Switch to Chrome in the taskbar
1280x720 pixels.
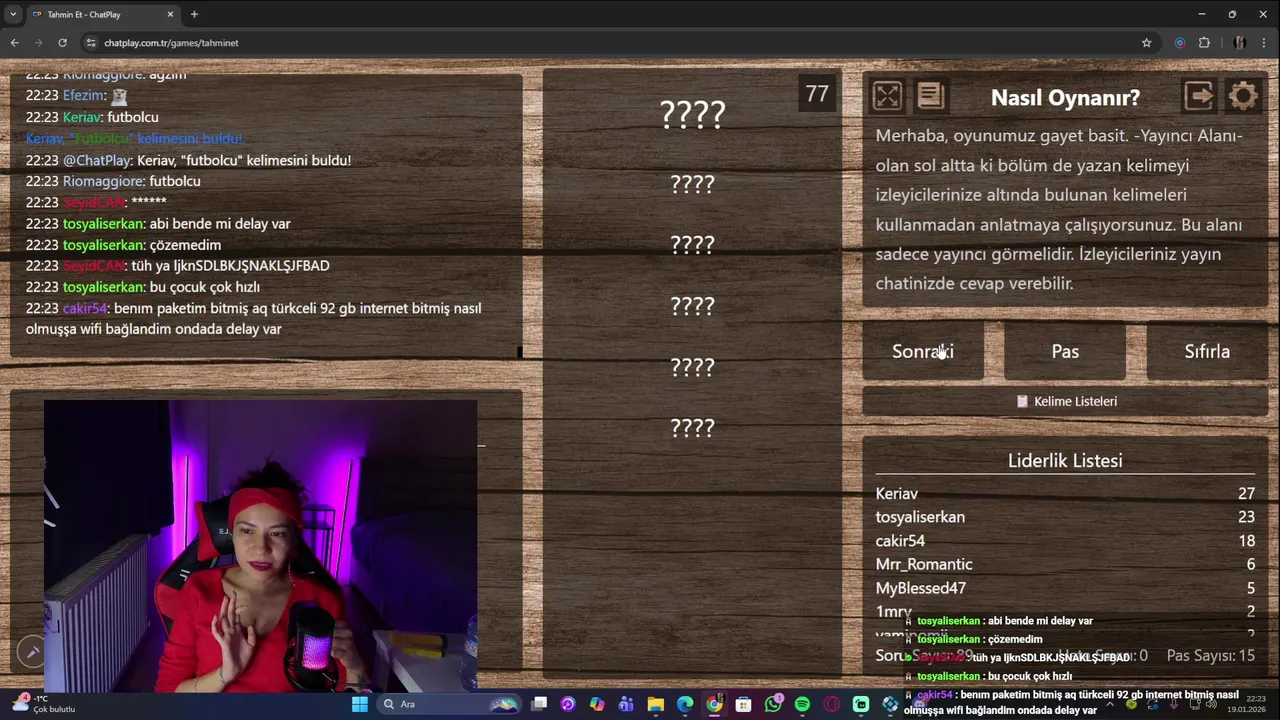pos(714,704)
